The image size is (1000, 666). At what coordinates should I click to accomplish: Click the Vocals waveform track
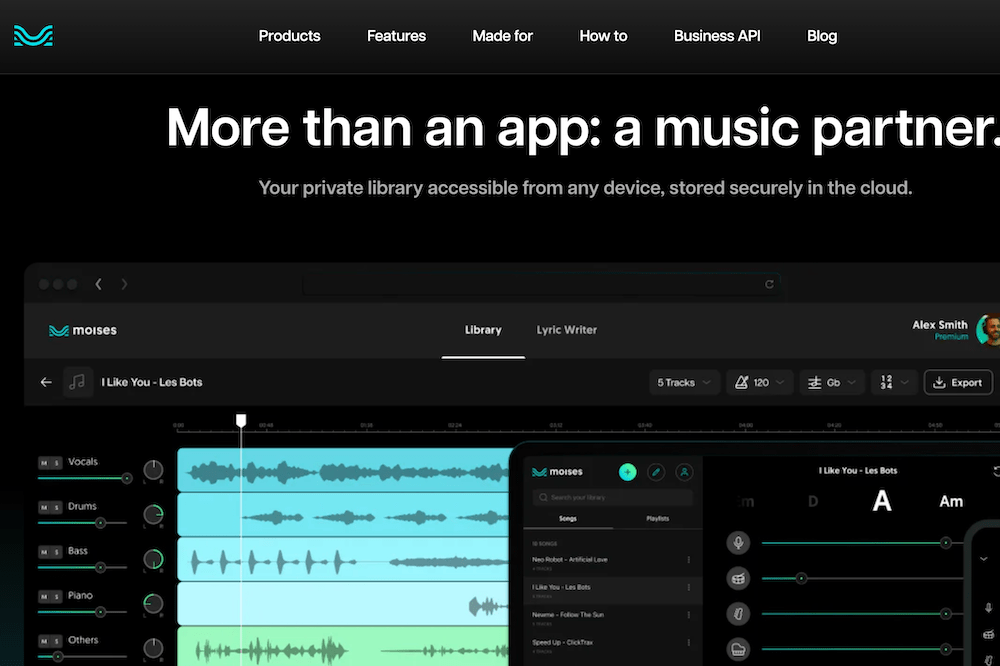(x=343, y=470)
